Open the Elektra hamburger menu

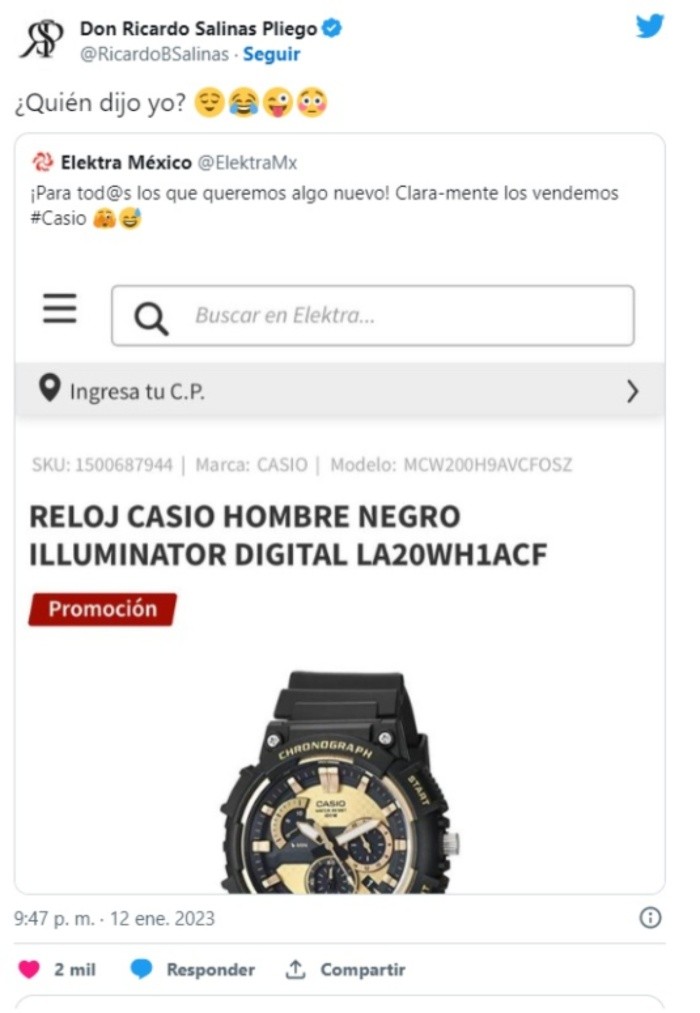tap(60, 308)
